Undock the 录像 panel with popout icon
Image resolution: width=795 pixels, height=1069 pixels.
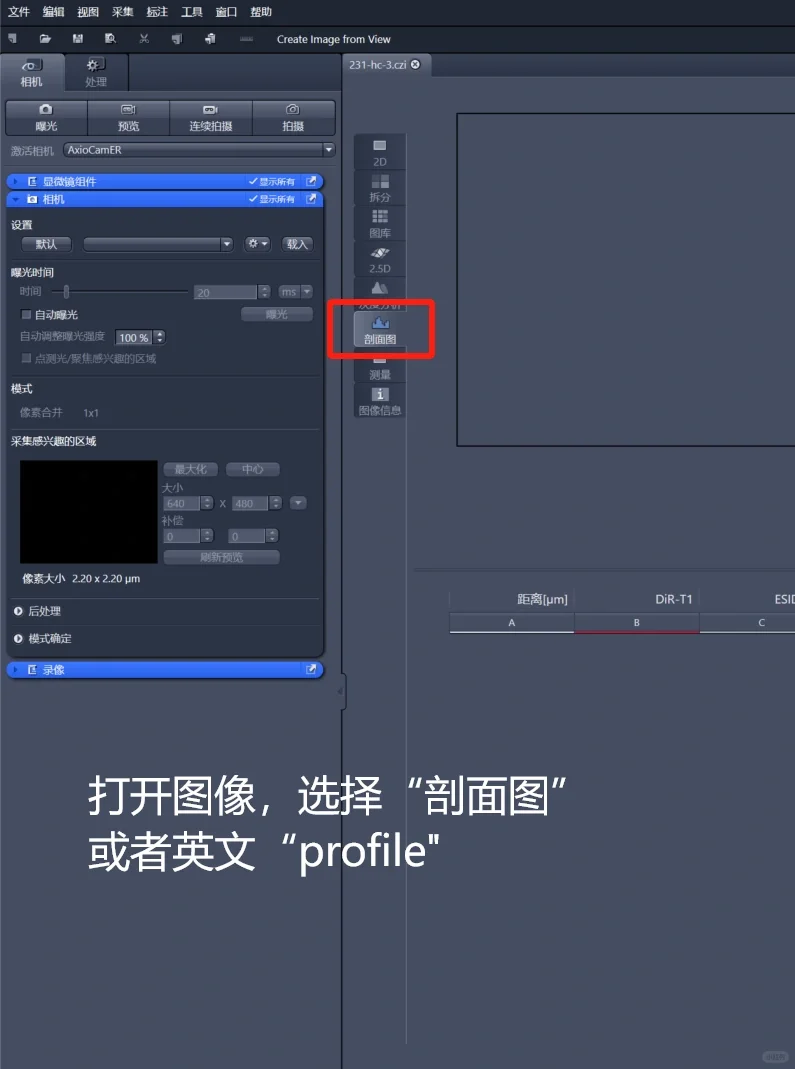tap(311, 669)
